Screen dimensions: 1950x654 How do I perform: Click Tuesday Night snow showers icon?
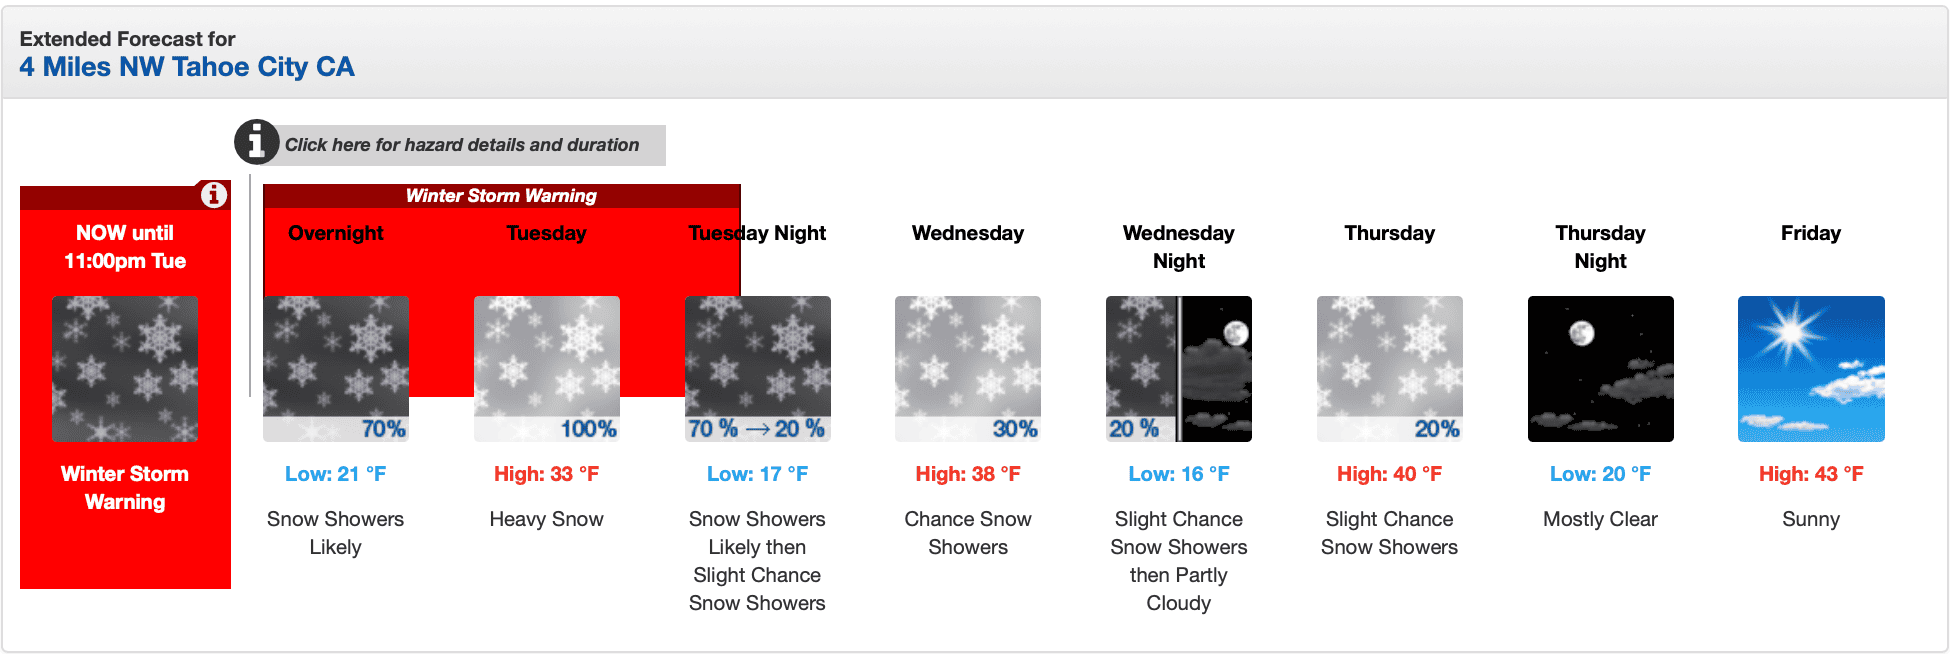(758, 369)
